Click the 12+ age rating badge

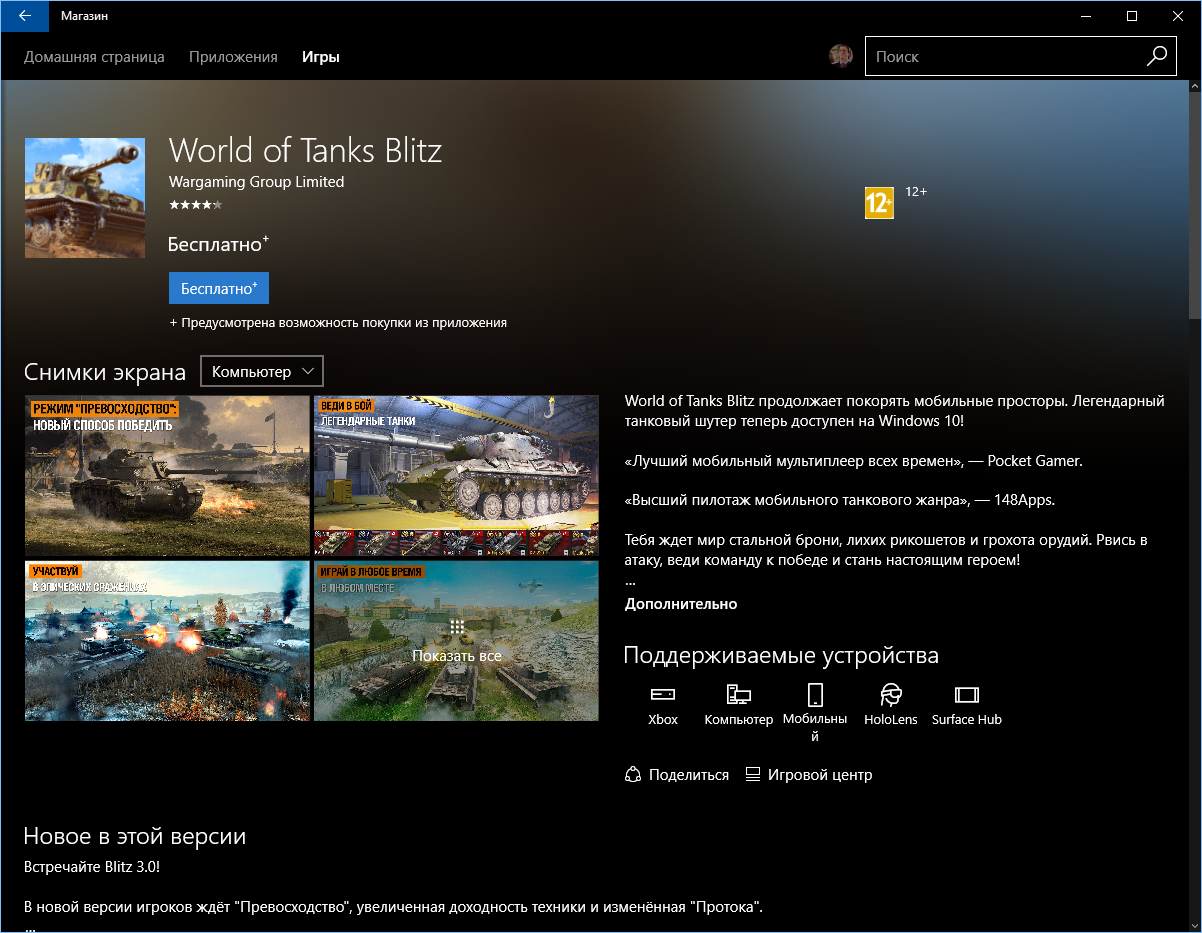coord(879,203)
